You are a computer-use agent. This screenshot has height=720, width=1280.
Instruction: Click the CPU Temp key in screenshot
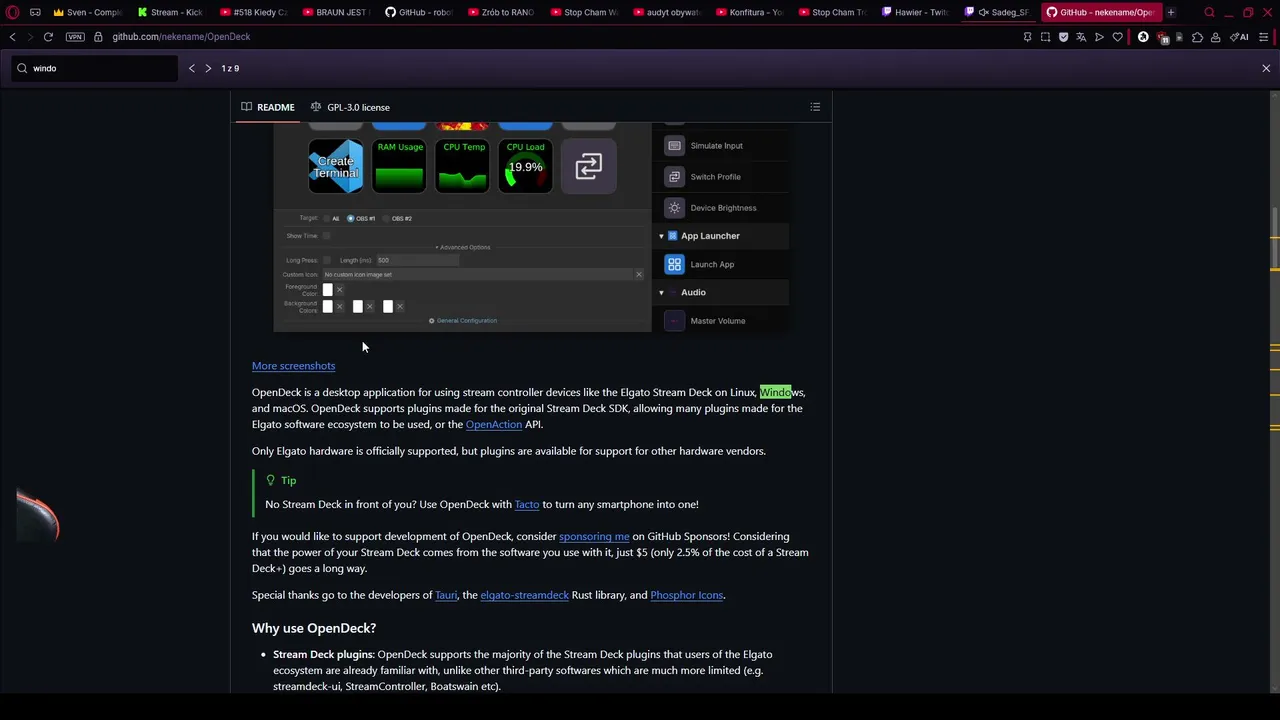tap(463, 166)
